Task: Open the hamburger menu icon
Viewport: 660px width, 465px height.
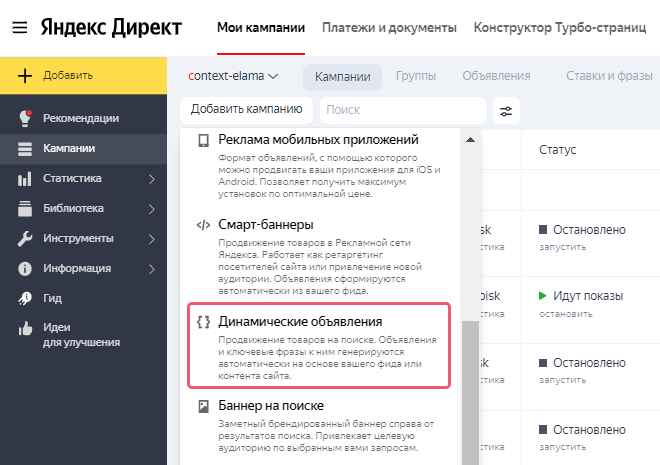Action: 19,28
